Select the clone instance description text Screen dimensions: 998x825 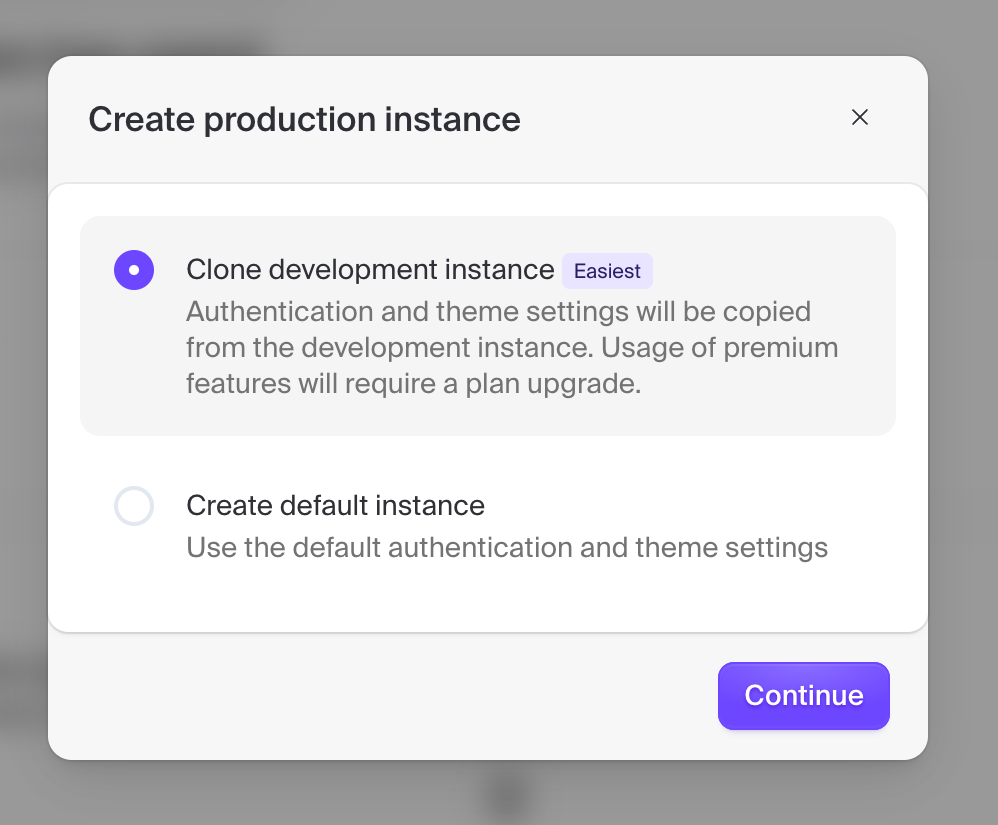(510, 347)
